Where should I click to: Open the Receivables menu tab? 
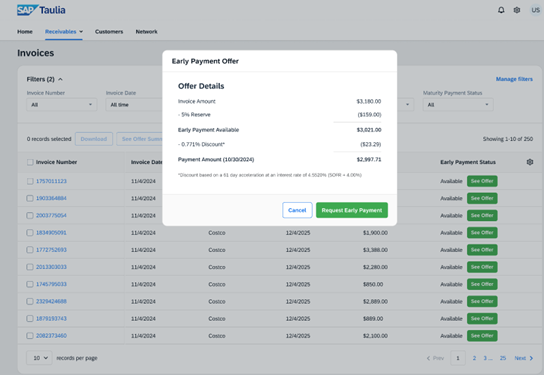pos(64,32)
